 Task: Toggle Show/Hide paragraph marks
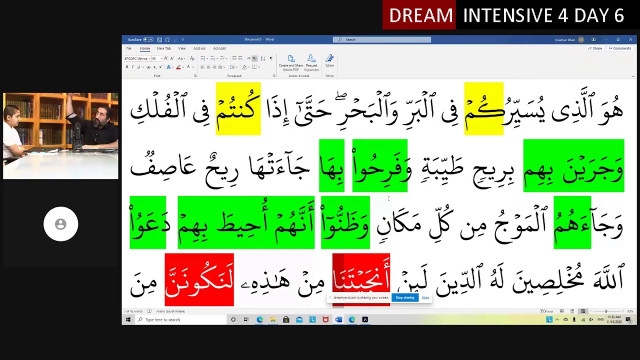pos(271,58)
